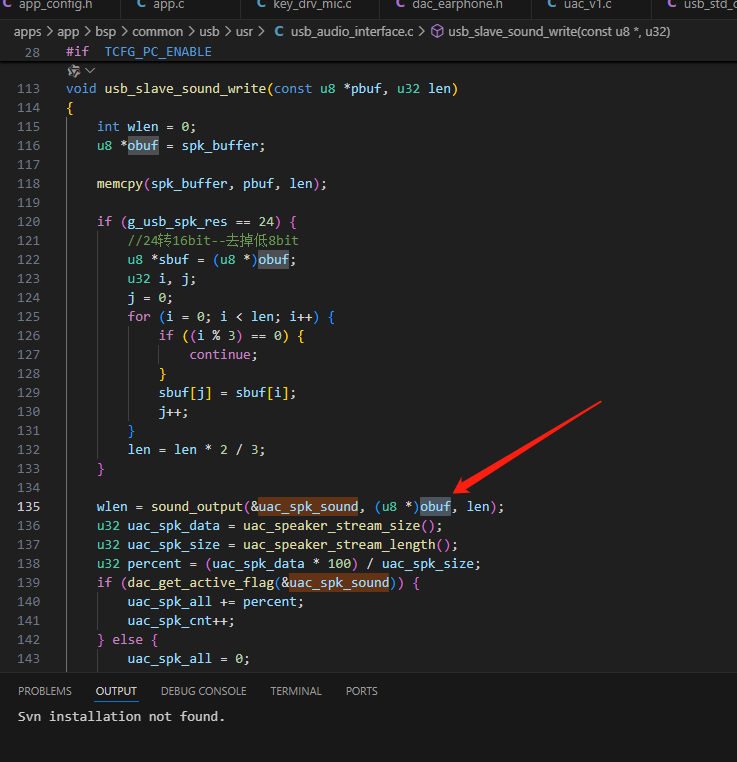Open the 'usr' breadcrumb segment

coord(244,32)
